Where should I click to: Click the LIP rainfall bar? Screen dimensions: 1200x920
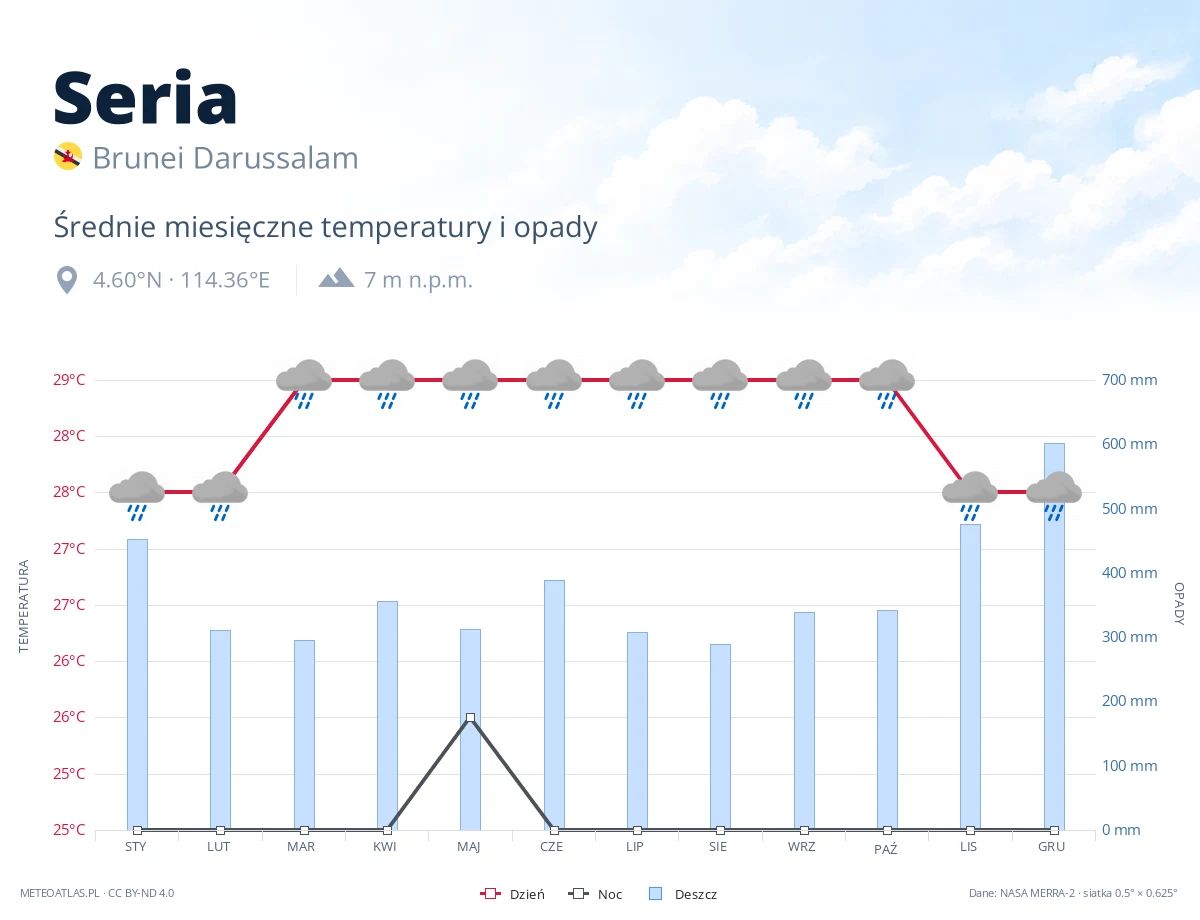point(637,731)
